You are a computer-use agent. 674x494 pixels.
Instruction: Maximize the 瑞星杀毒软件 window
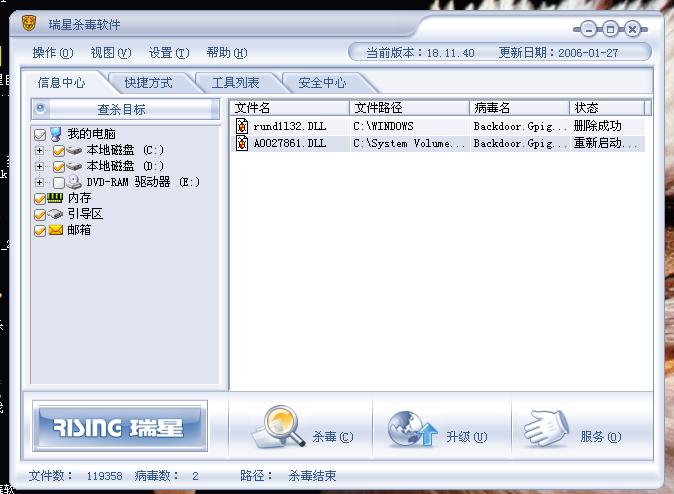tap(610, 29)
